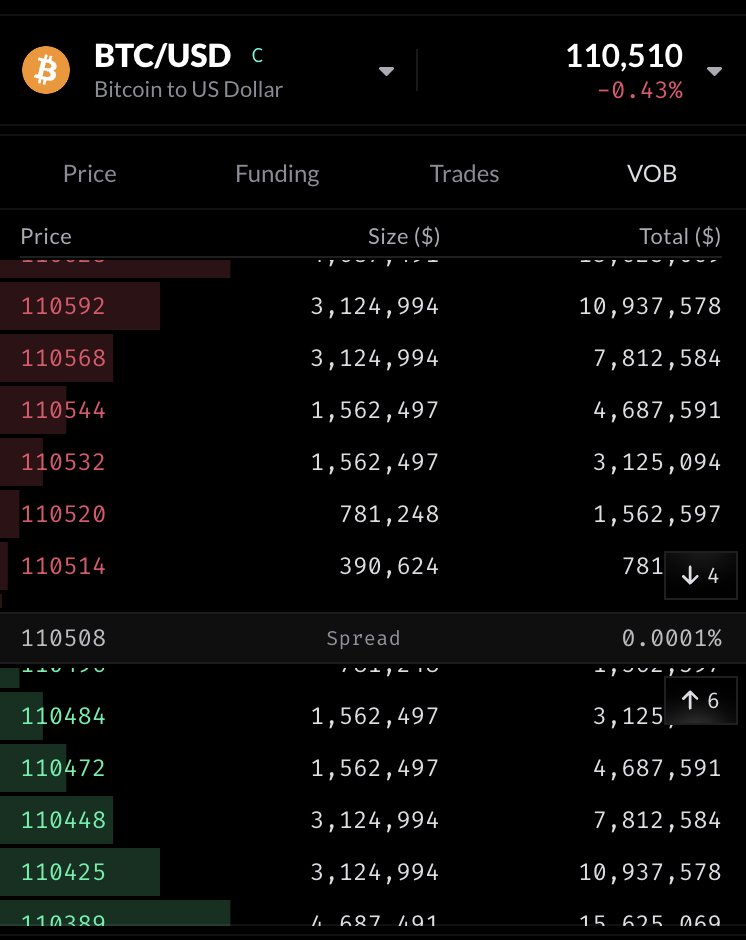Select the VOB tab
Screen dimensions: 746x940
(652, 174)
